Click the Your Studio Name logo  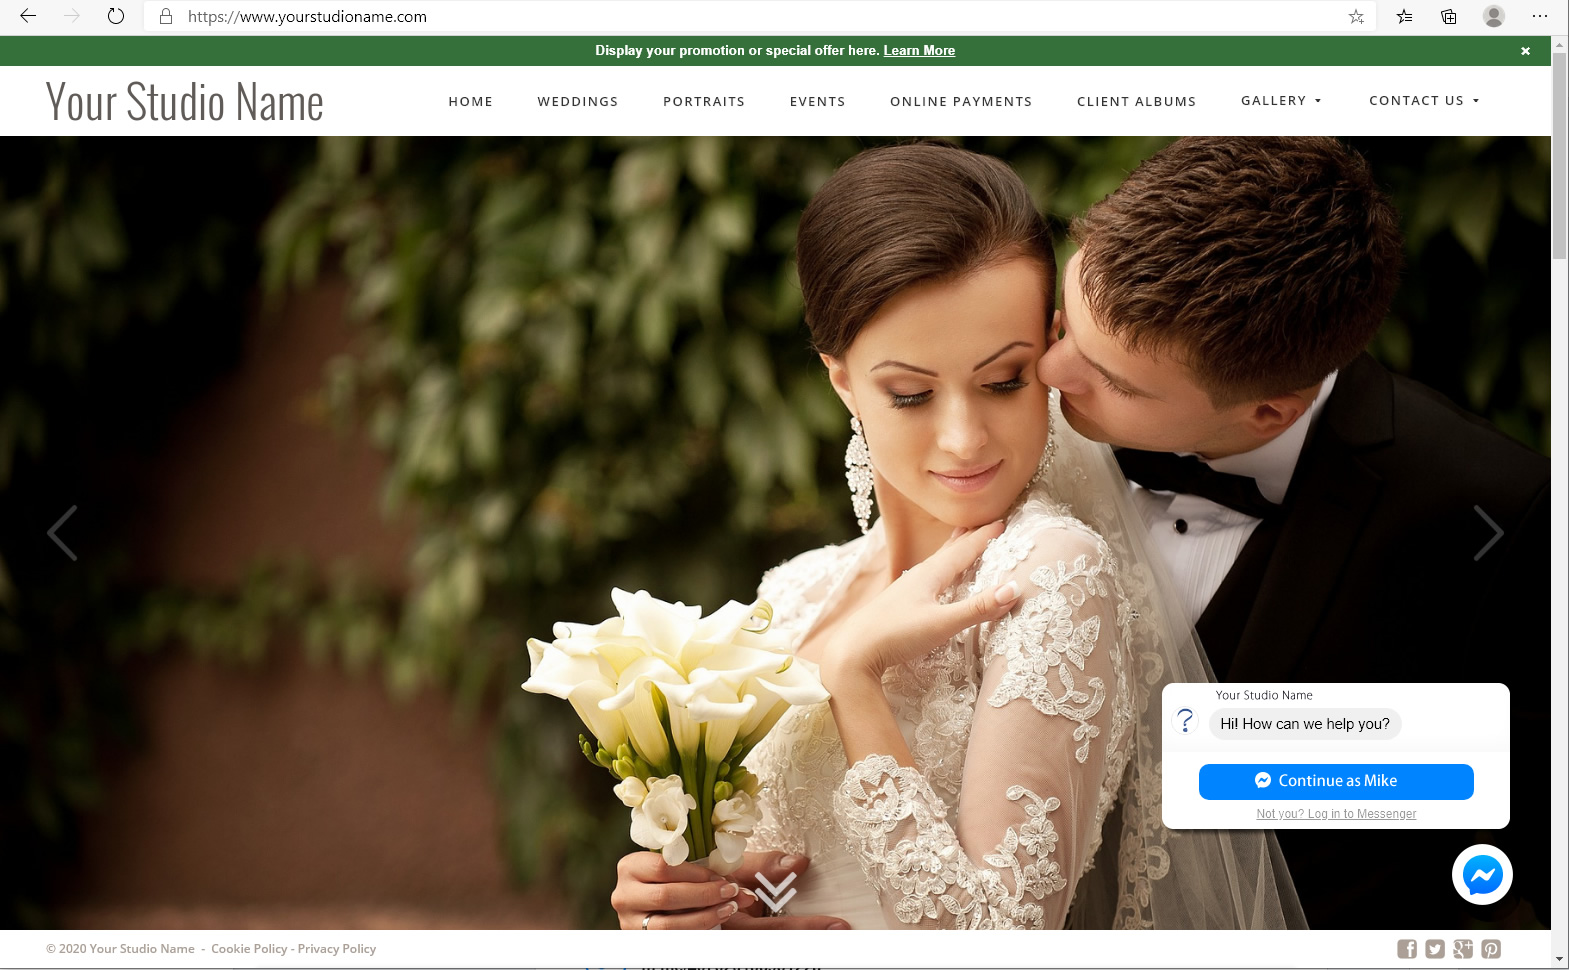185,102
